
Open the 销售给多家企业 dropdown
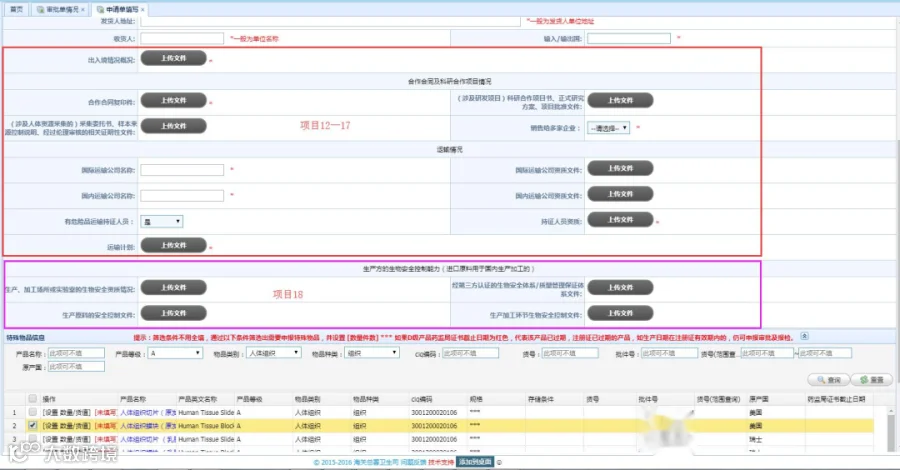(x=608, y=128)
